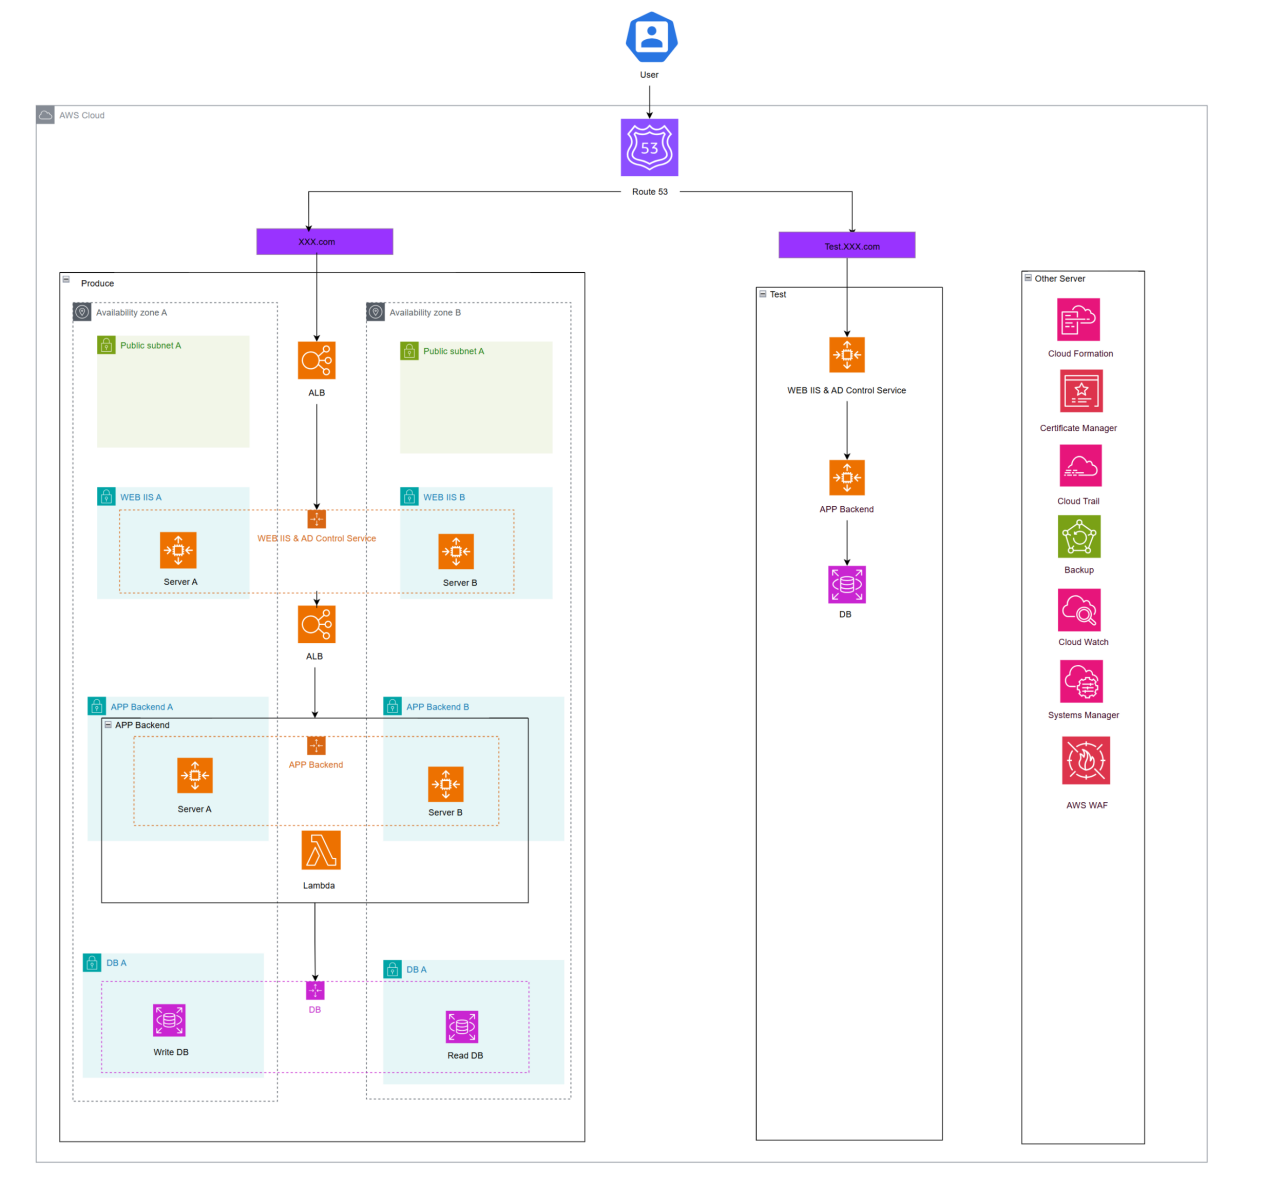Click the AWS WAF icon
1264x1189 pixels.
[x=1085, y=761]
